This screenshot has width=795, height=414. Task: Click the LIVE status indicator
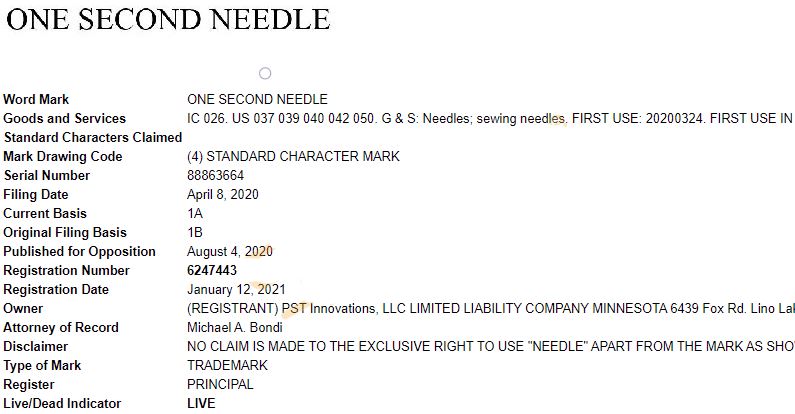pos(201,403)
